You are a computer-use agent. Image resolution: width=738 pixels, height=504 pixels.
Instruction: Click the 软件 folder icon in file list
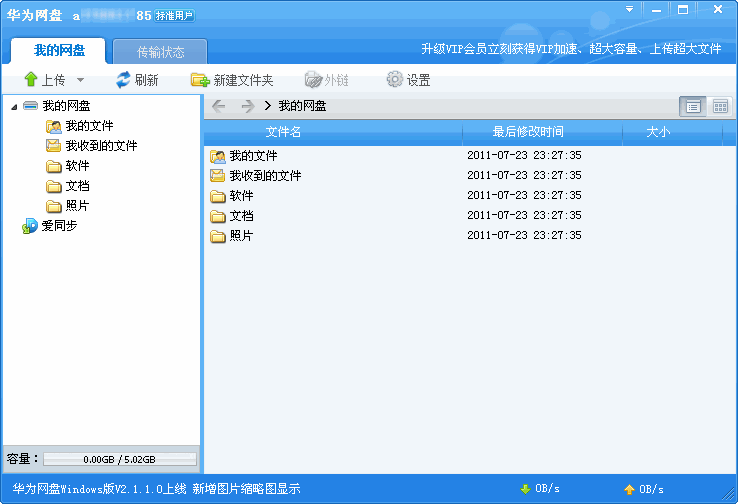[217, 196]
